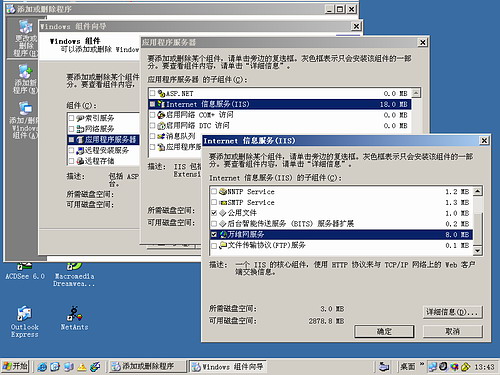Click the 索引服务 icon in 组件 list
The image size is (500, 375).
[x=80, y=118]
